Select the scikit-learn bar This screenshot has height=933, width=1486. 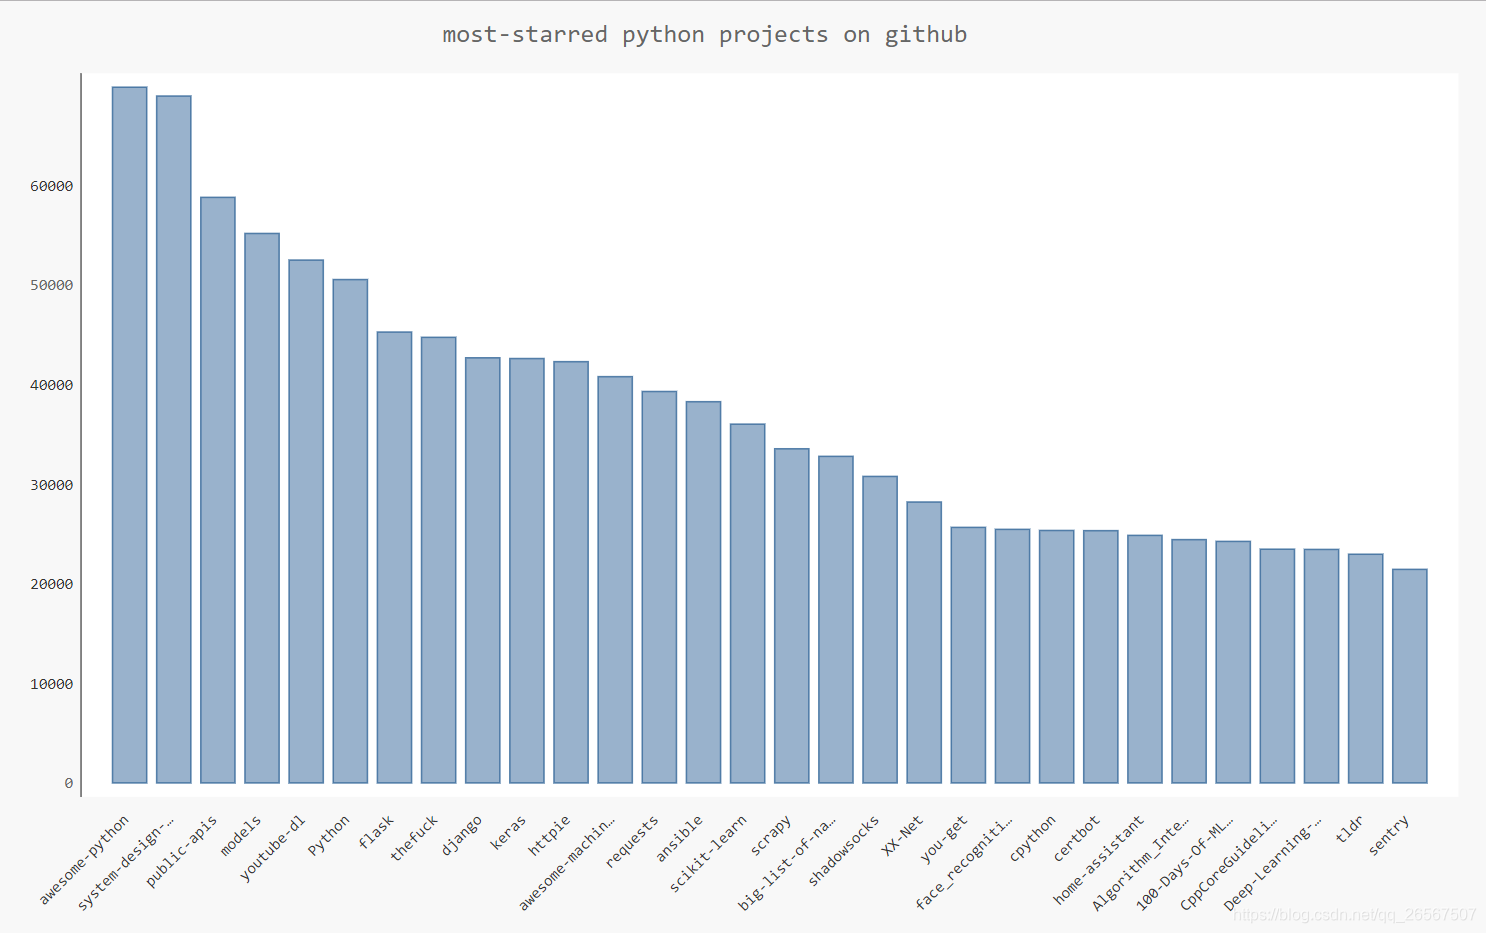748,603
